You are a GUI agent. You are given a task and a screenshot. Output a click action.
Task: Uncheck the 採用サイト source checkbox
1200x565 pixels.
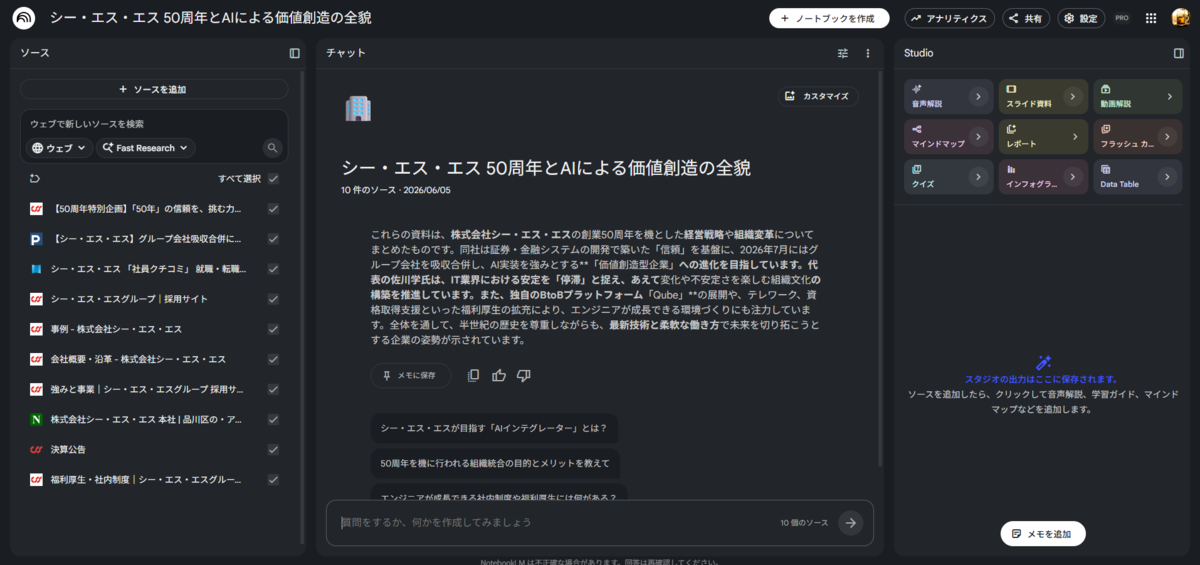(x=273, y=299)
